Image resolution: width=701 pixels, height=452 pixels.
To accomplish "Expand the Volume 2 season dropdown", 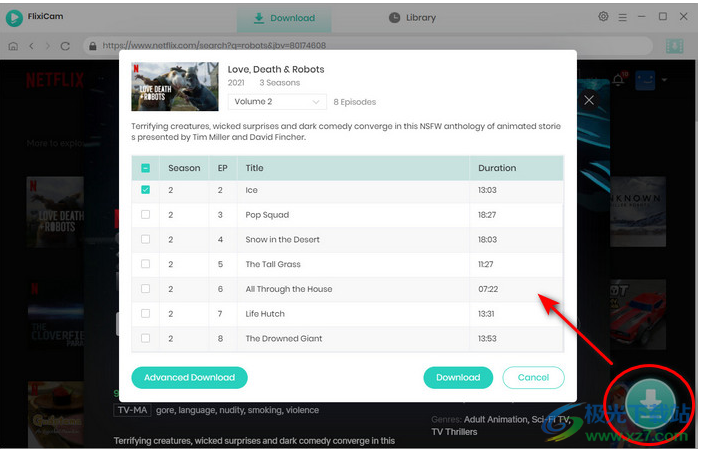I will point(277,102).
